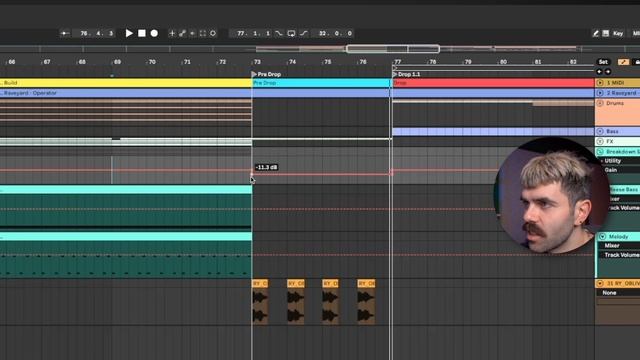The width and height of the screenshot is (640, 360).
Task: Select the Bass clip at the drop
Action: pos(493,131)
